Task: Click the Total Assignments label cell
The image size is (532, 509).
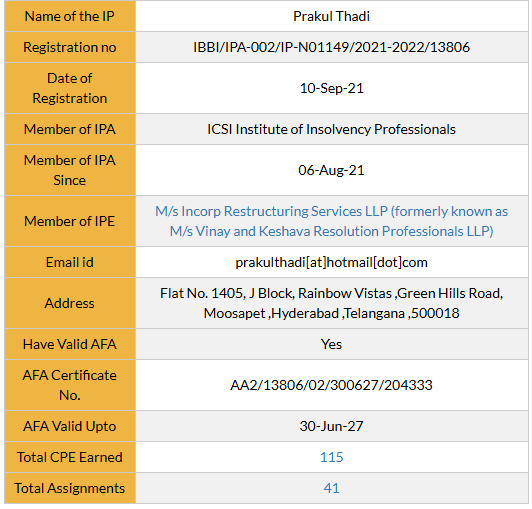Action: click(x=70, y=488)
